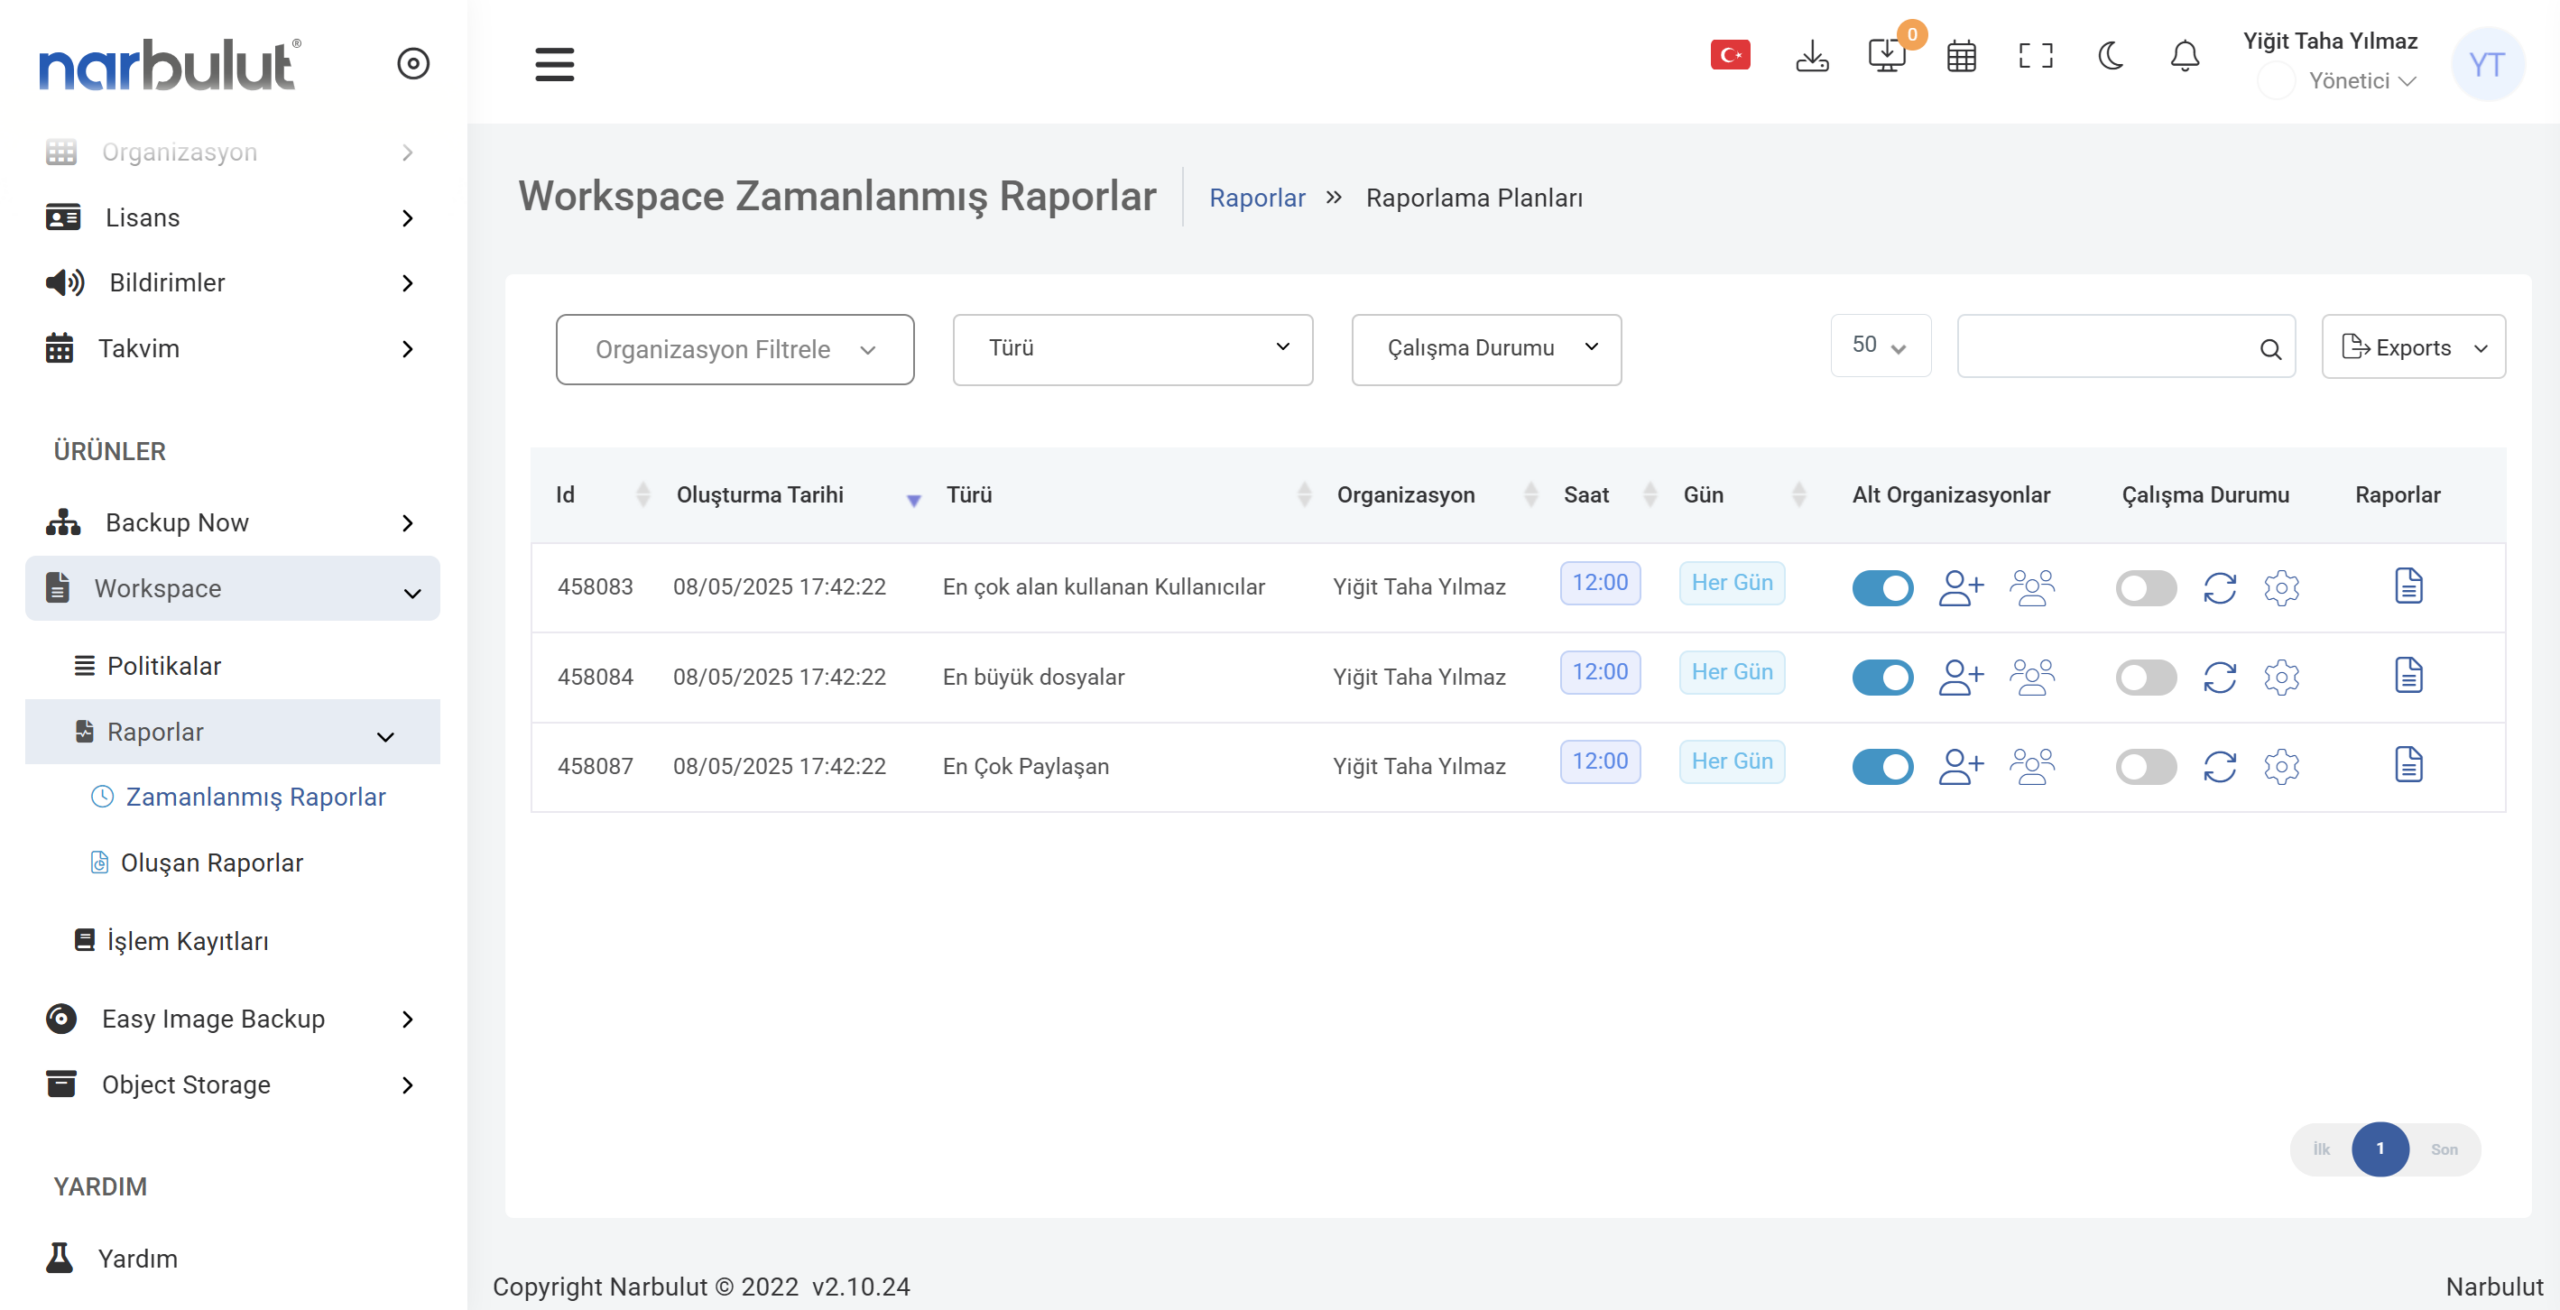Image resolution: width=2560 pixels, height=1310 pixels.
Task: Expand Object Storage menu
Action: tap(232, 1085)
